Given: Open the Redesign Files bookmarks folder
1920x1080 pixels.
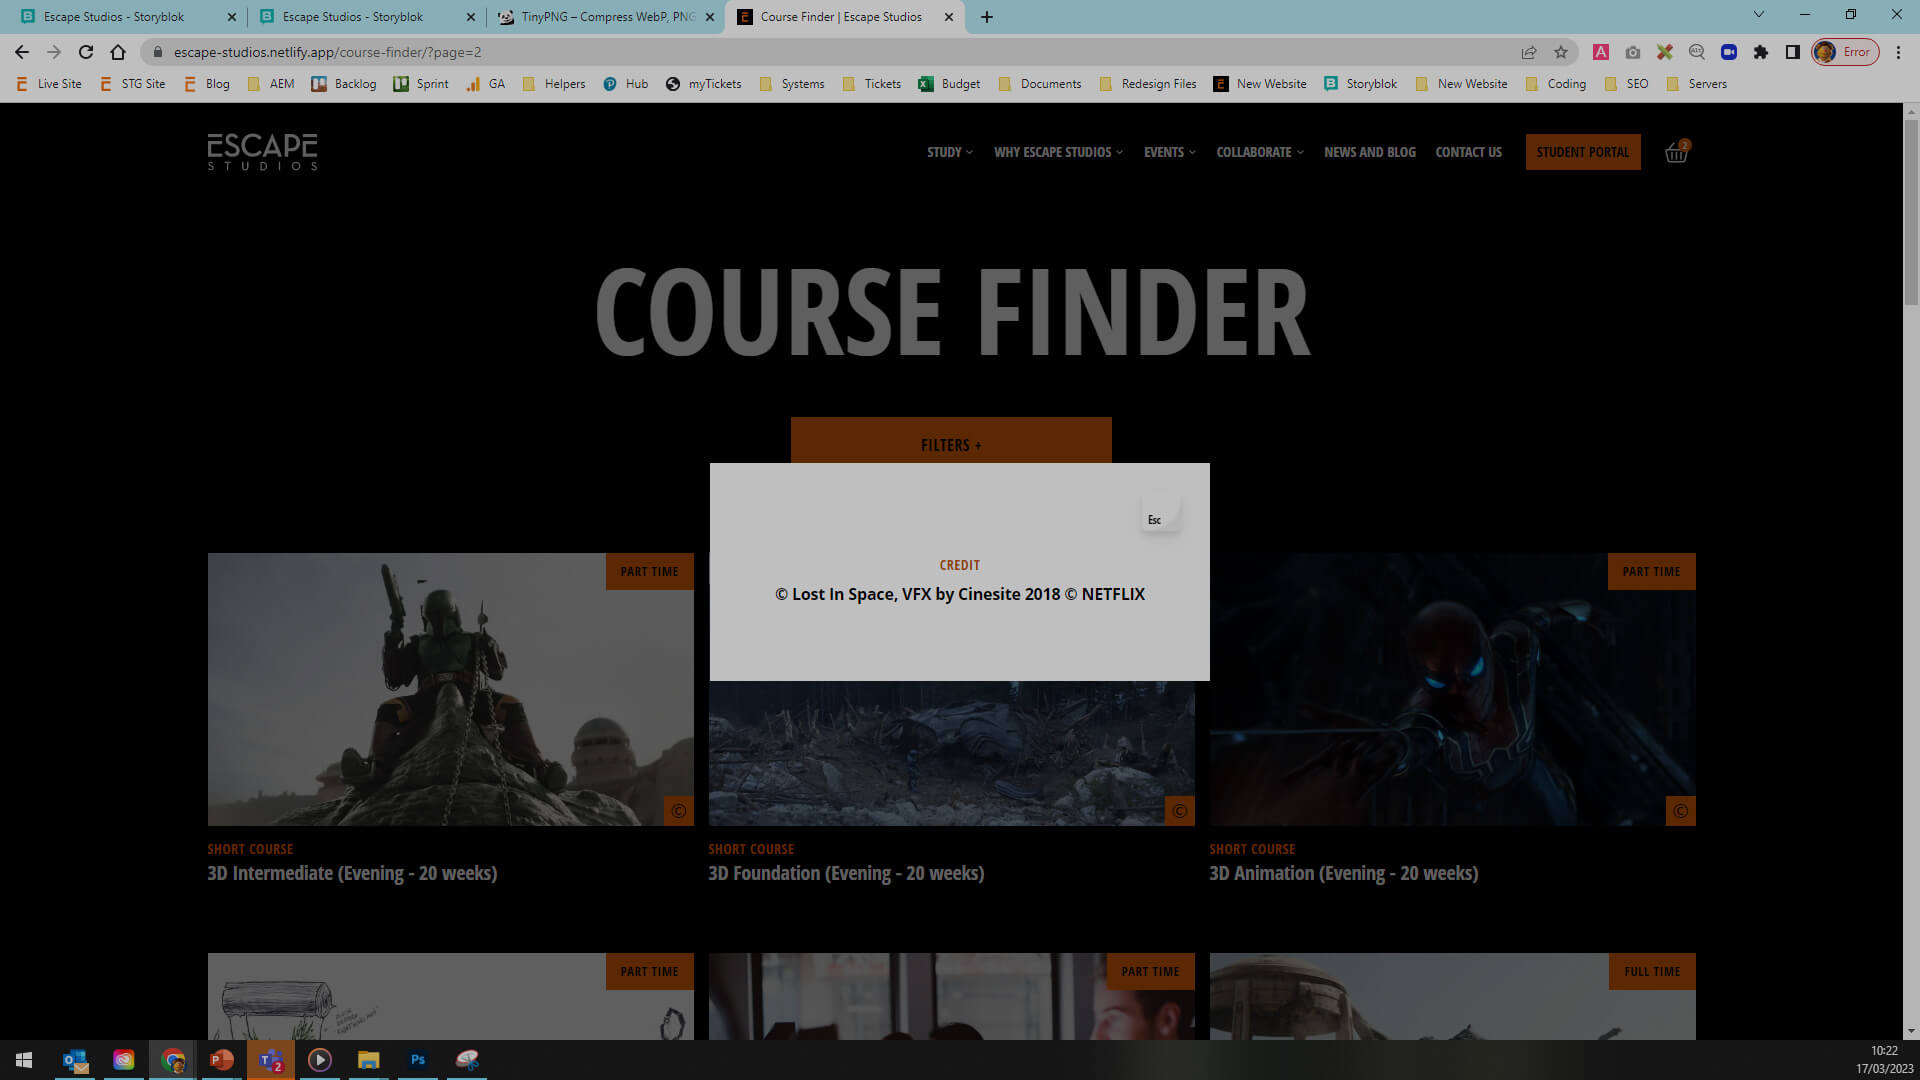Looking at the screenshot, I should 1148,84.
